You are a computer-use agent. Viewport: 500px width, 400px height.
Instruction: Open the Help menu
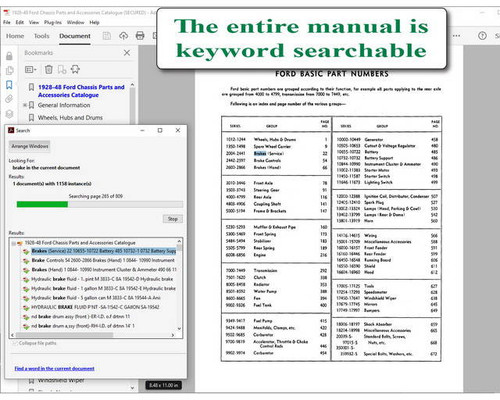(x=94, y=22)
